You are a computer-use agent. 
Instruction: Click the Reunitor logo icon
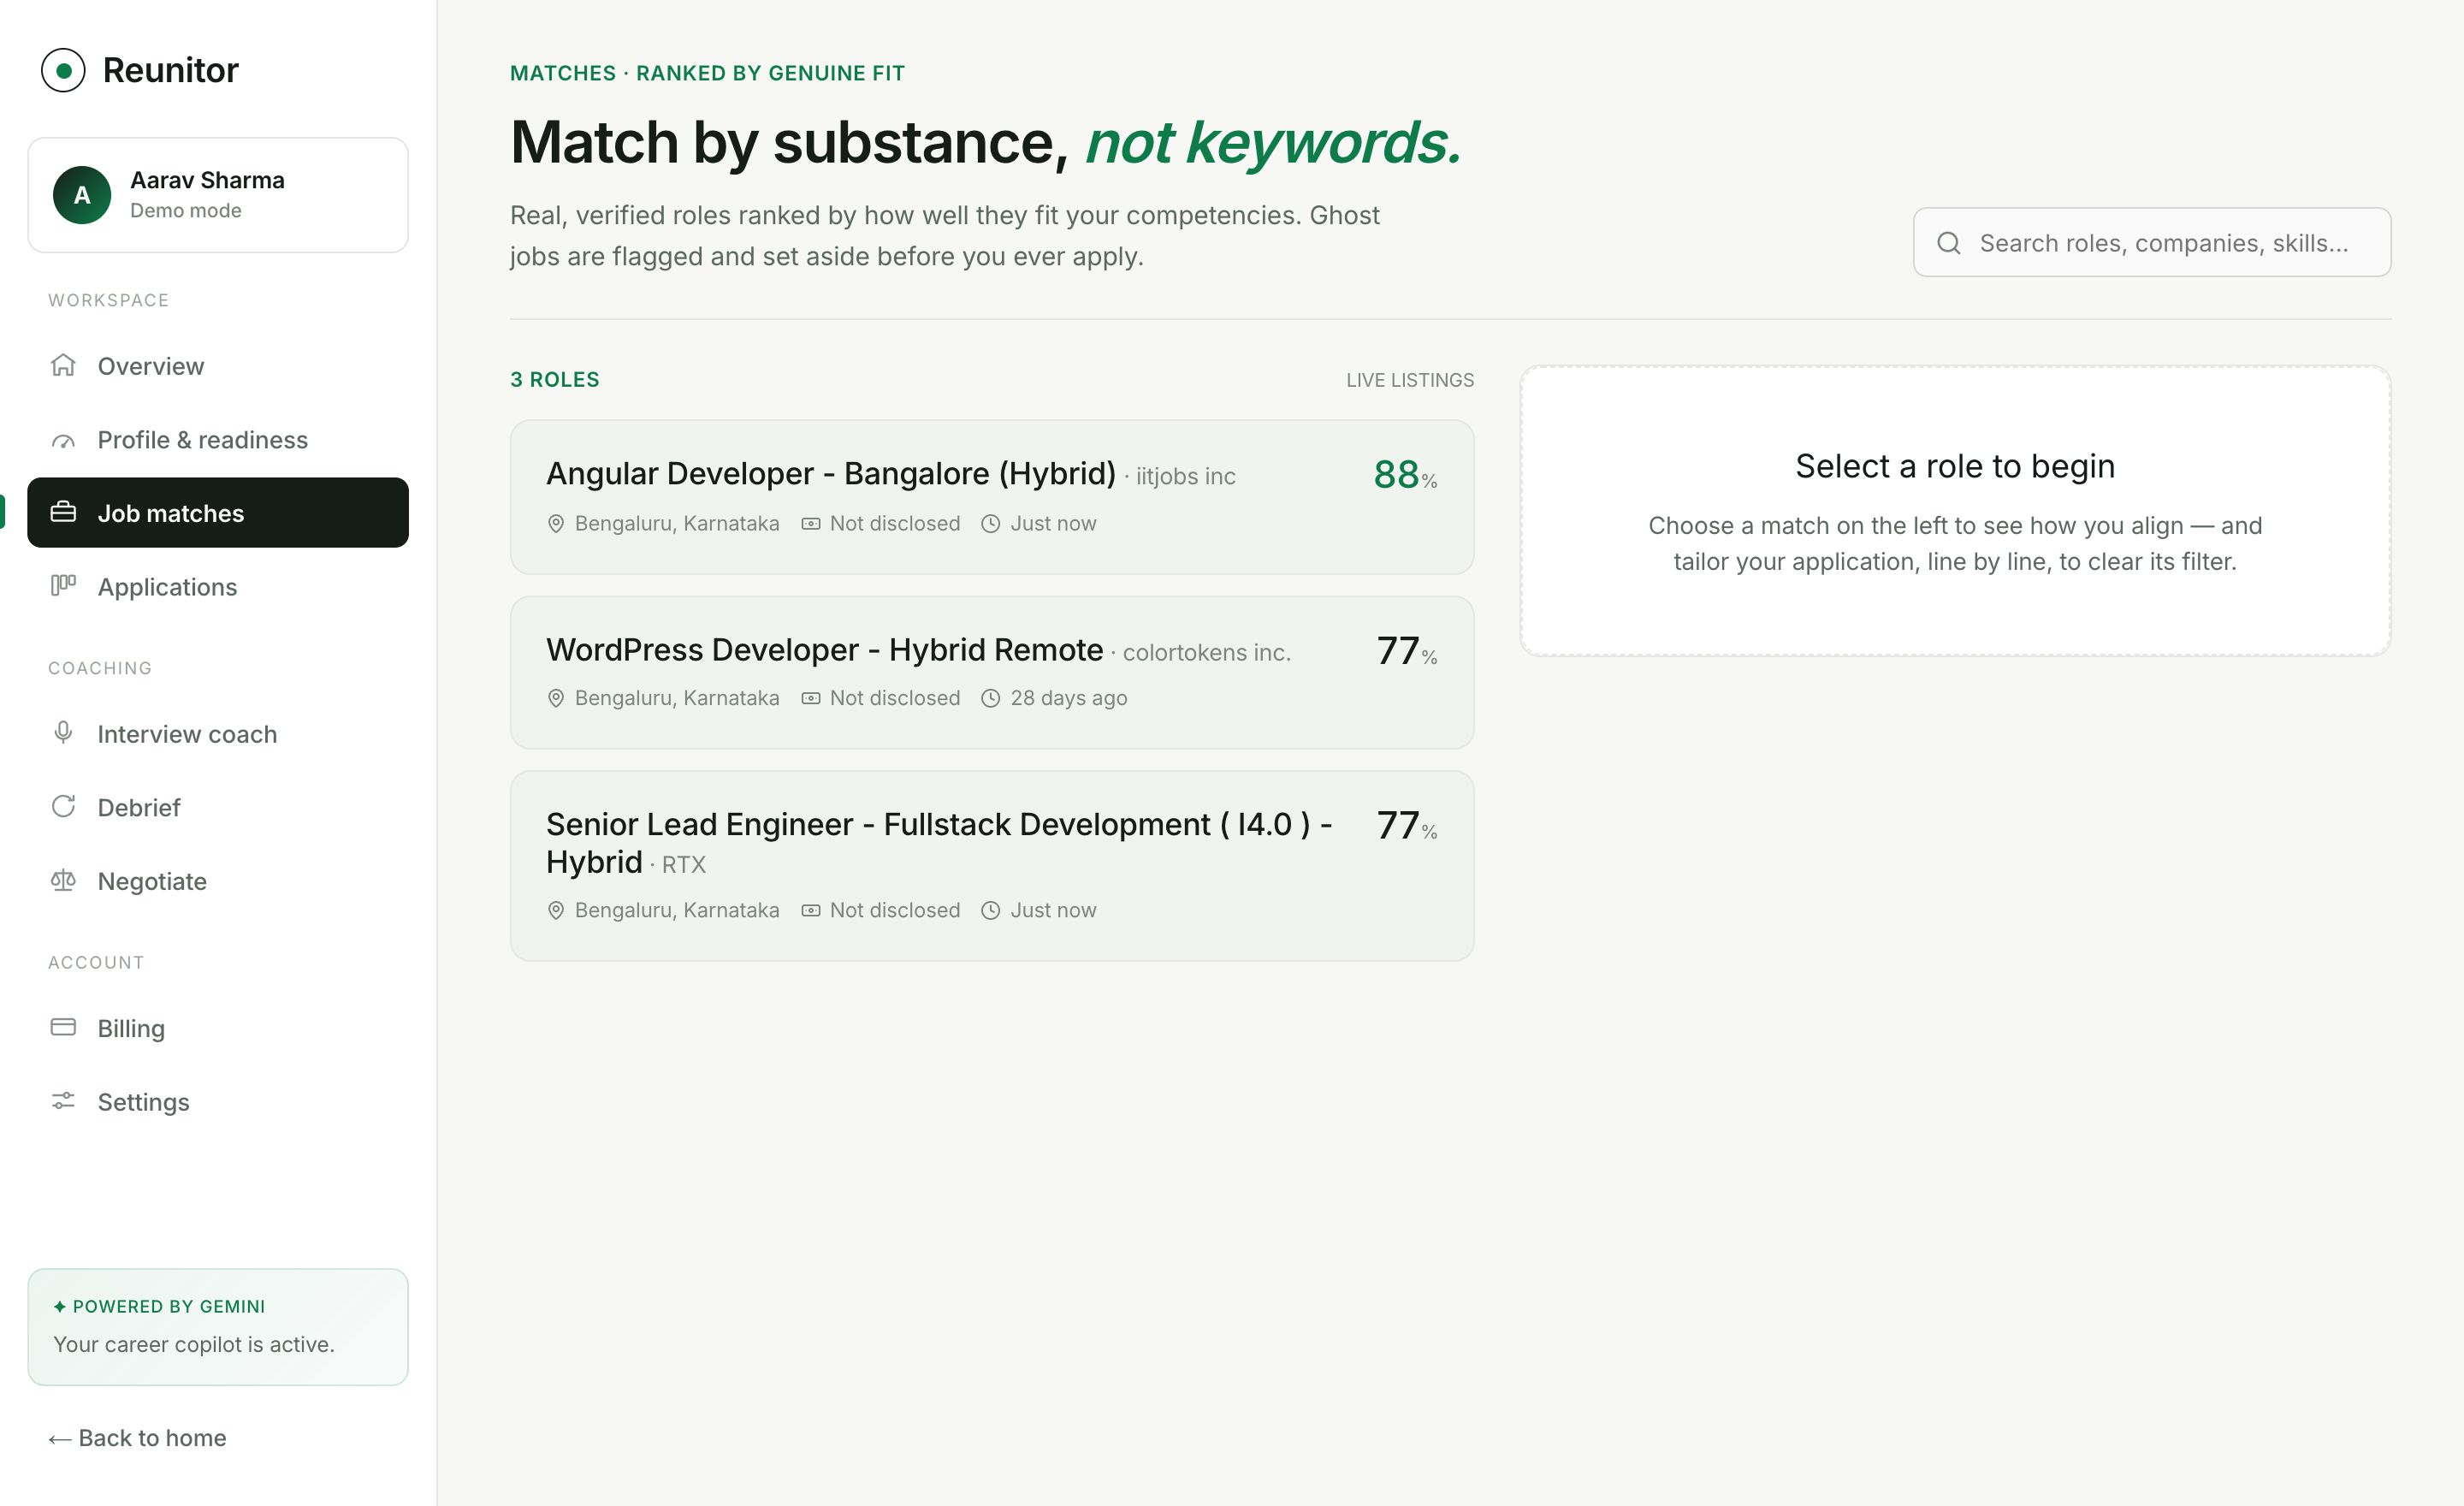pos(63,70)
